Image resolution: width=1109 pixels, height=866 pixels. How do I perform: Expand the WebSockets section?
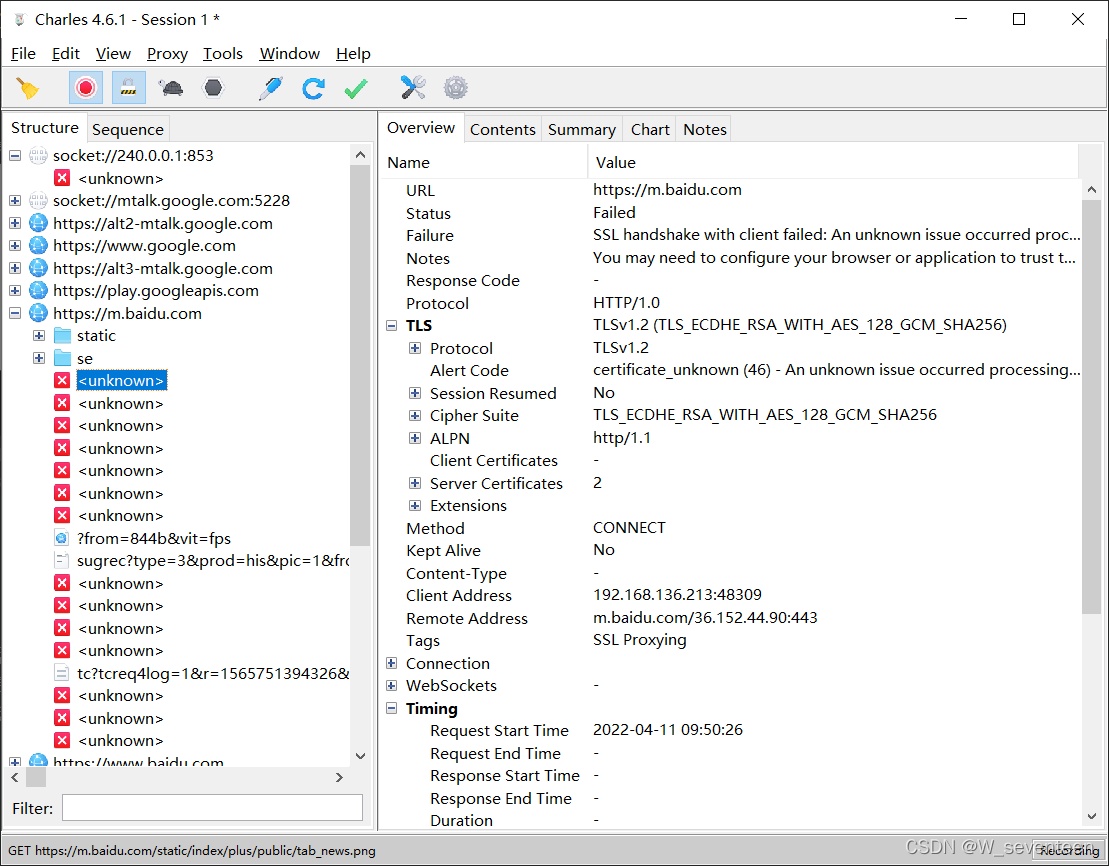pyautogui.click(x=391, y=686)
